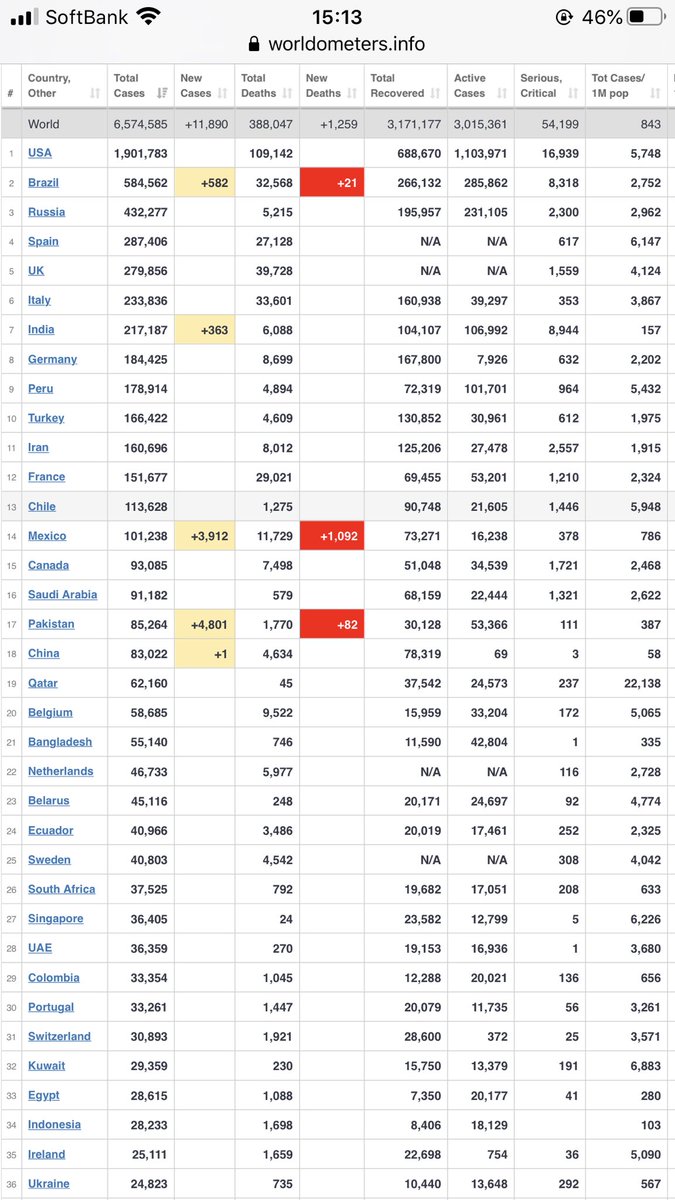Tap the worldometers.info address bar
This screenshot has height=1200, width=675.
click(337, 44)
